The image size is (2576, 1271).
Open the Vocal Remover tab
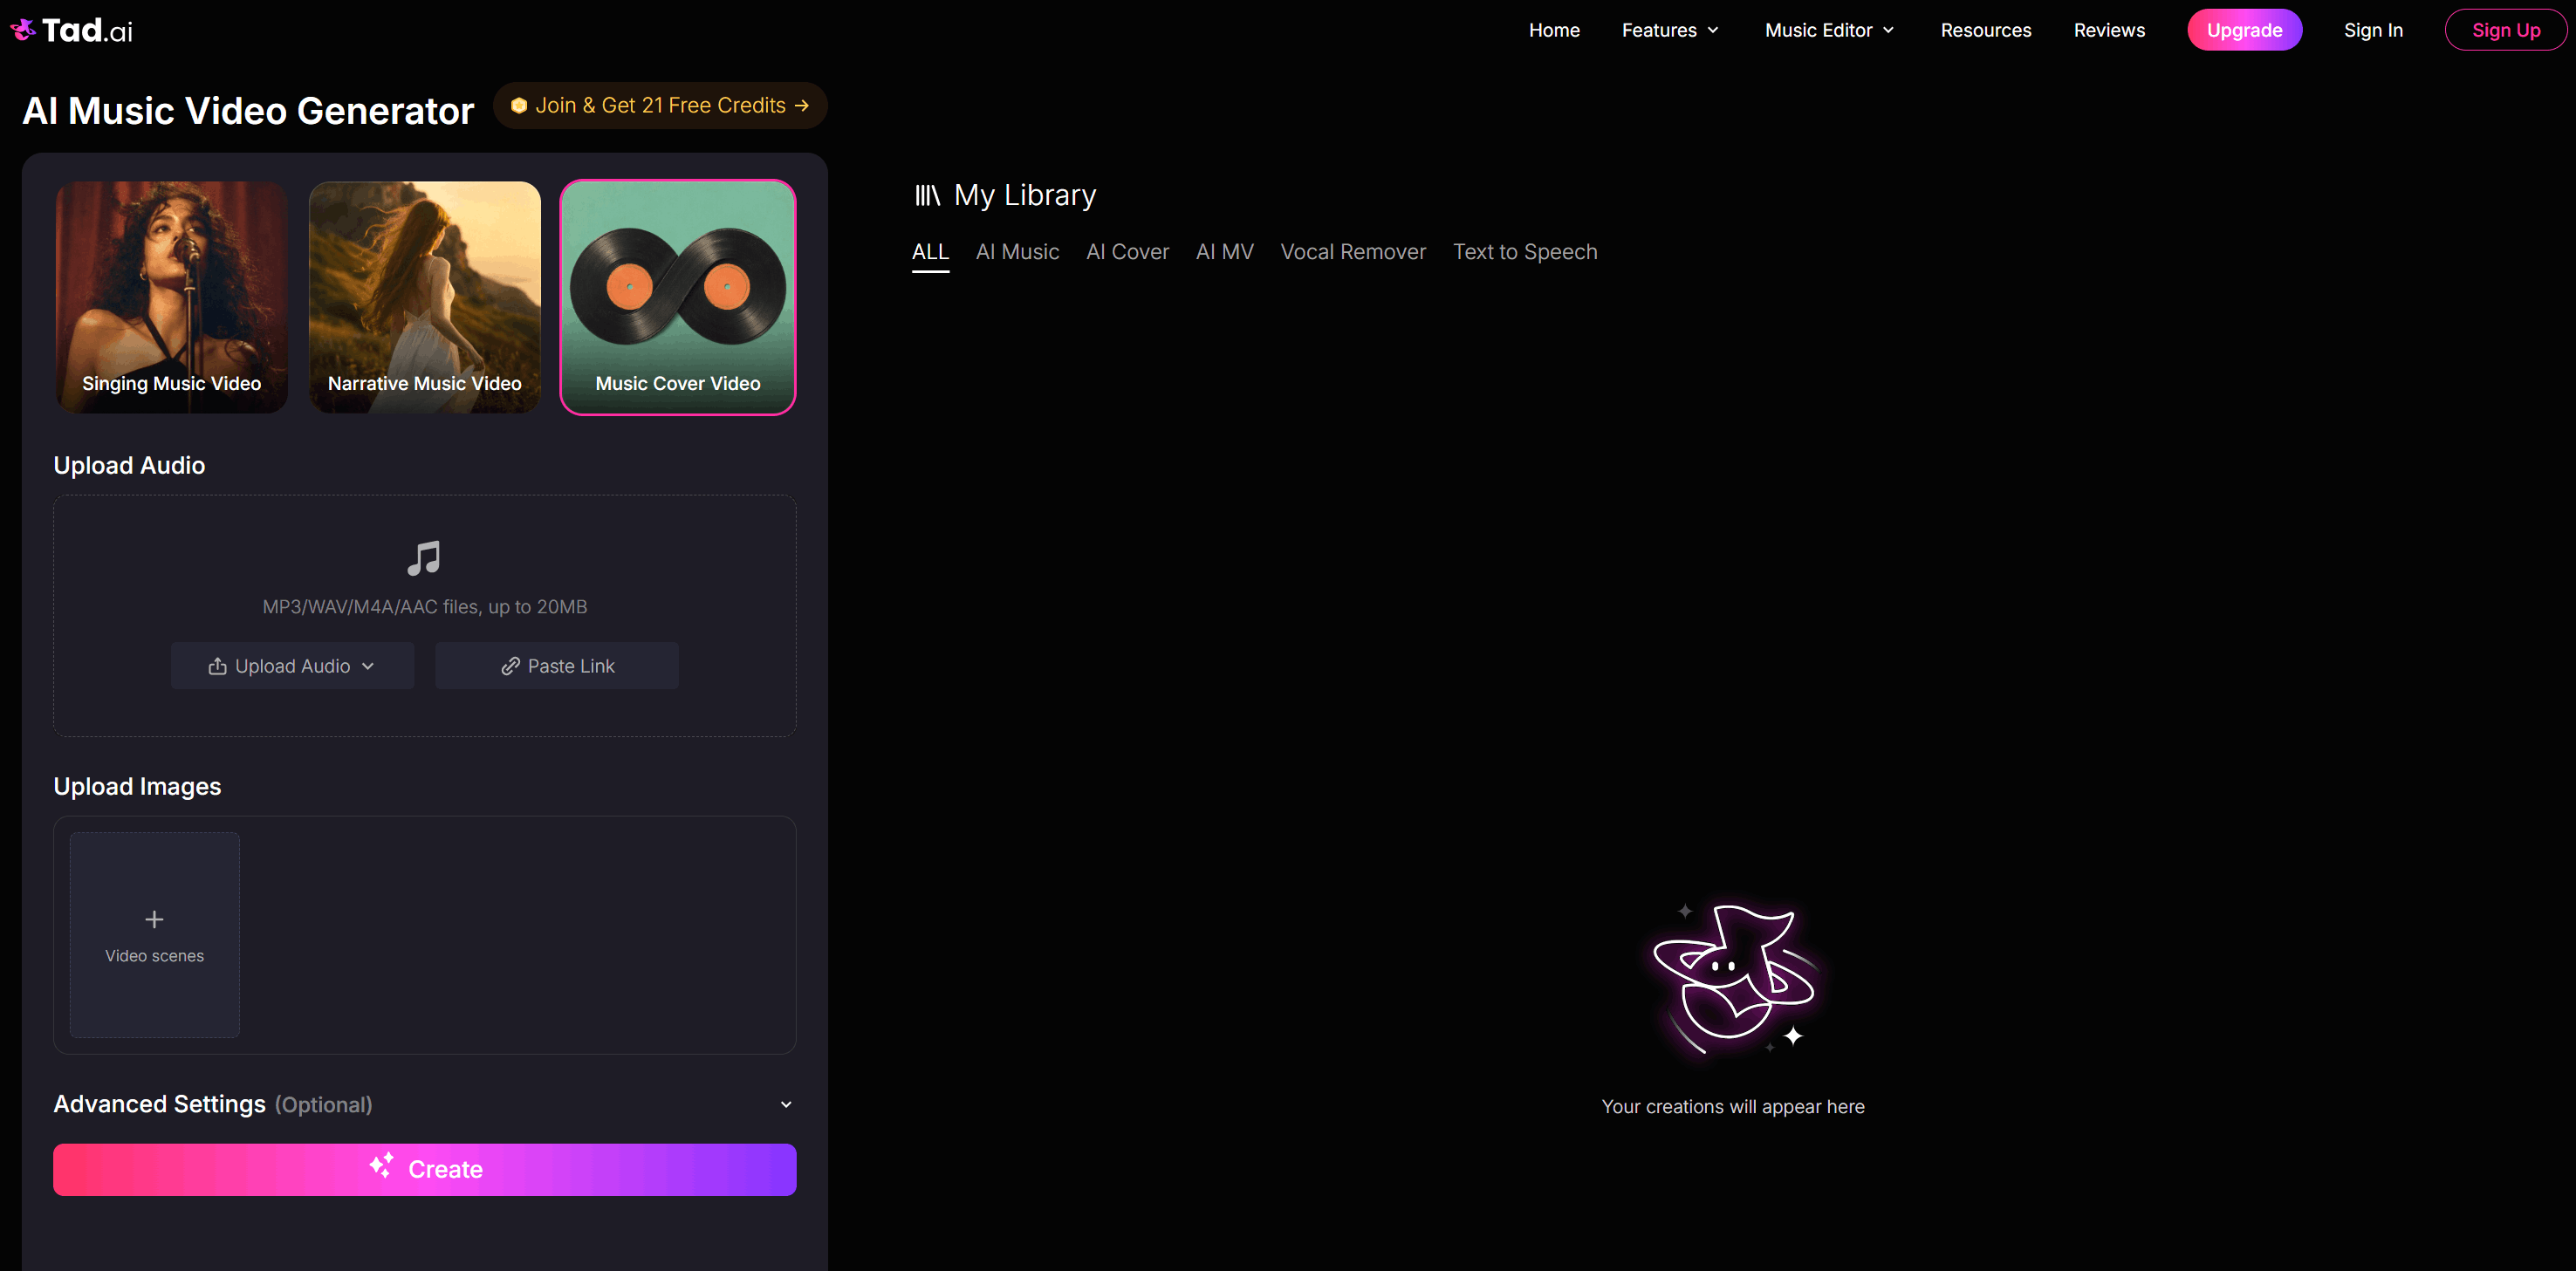click(x=1353, y=252)
